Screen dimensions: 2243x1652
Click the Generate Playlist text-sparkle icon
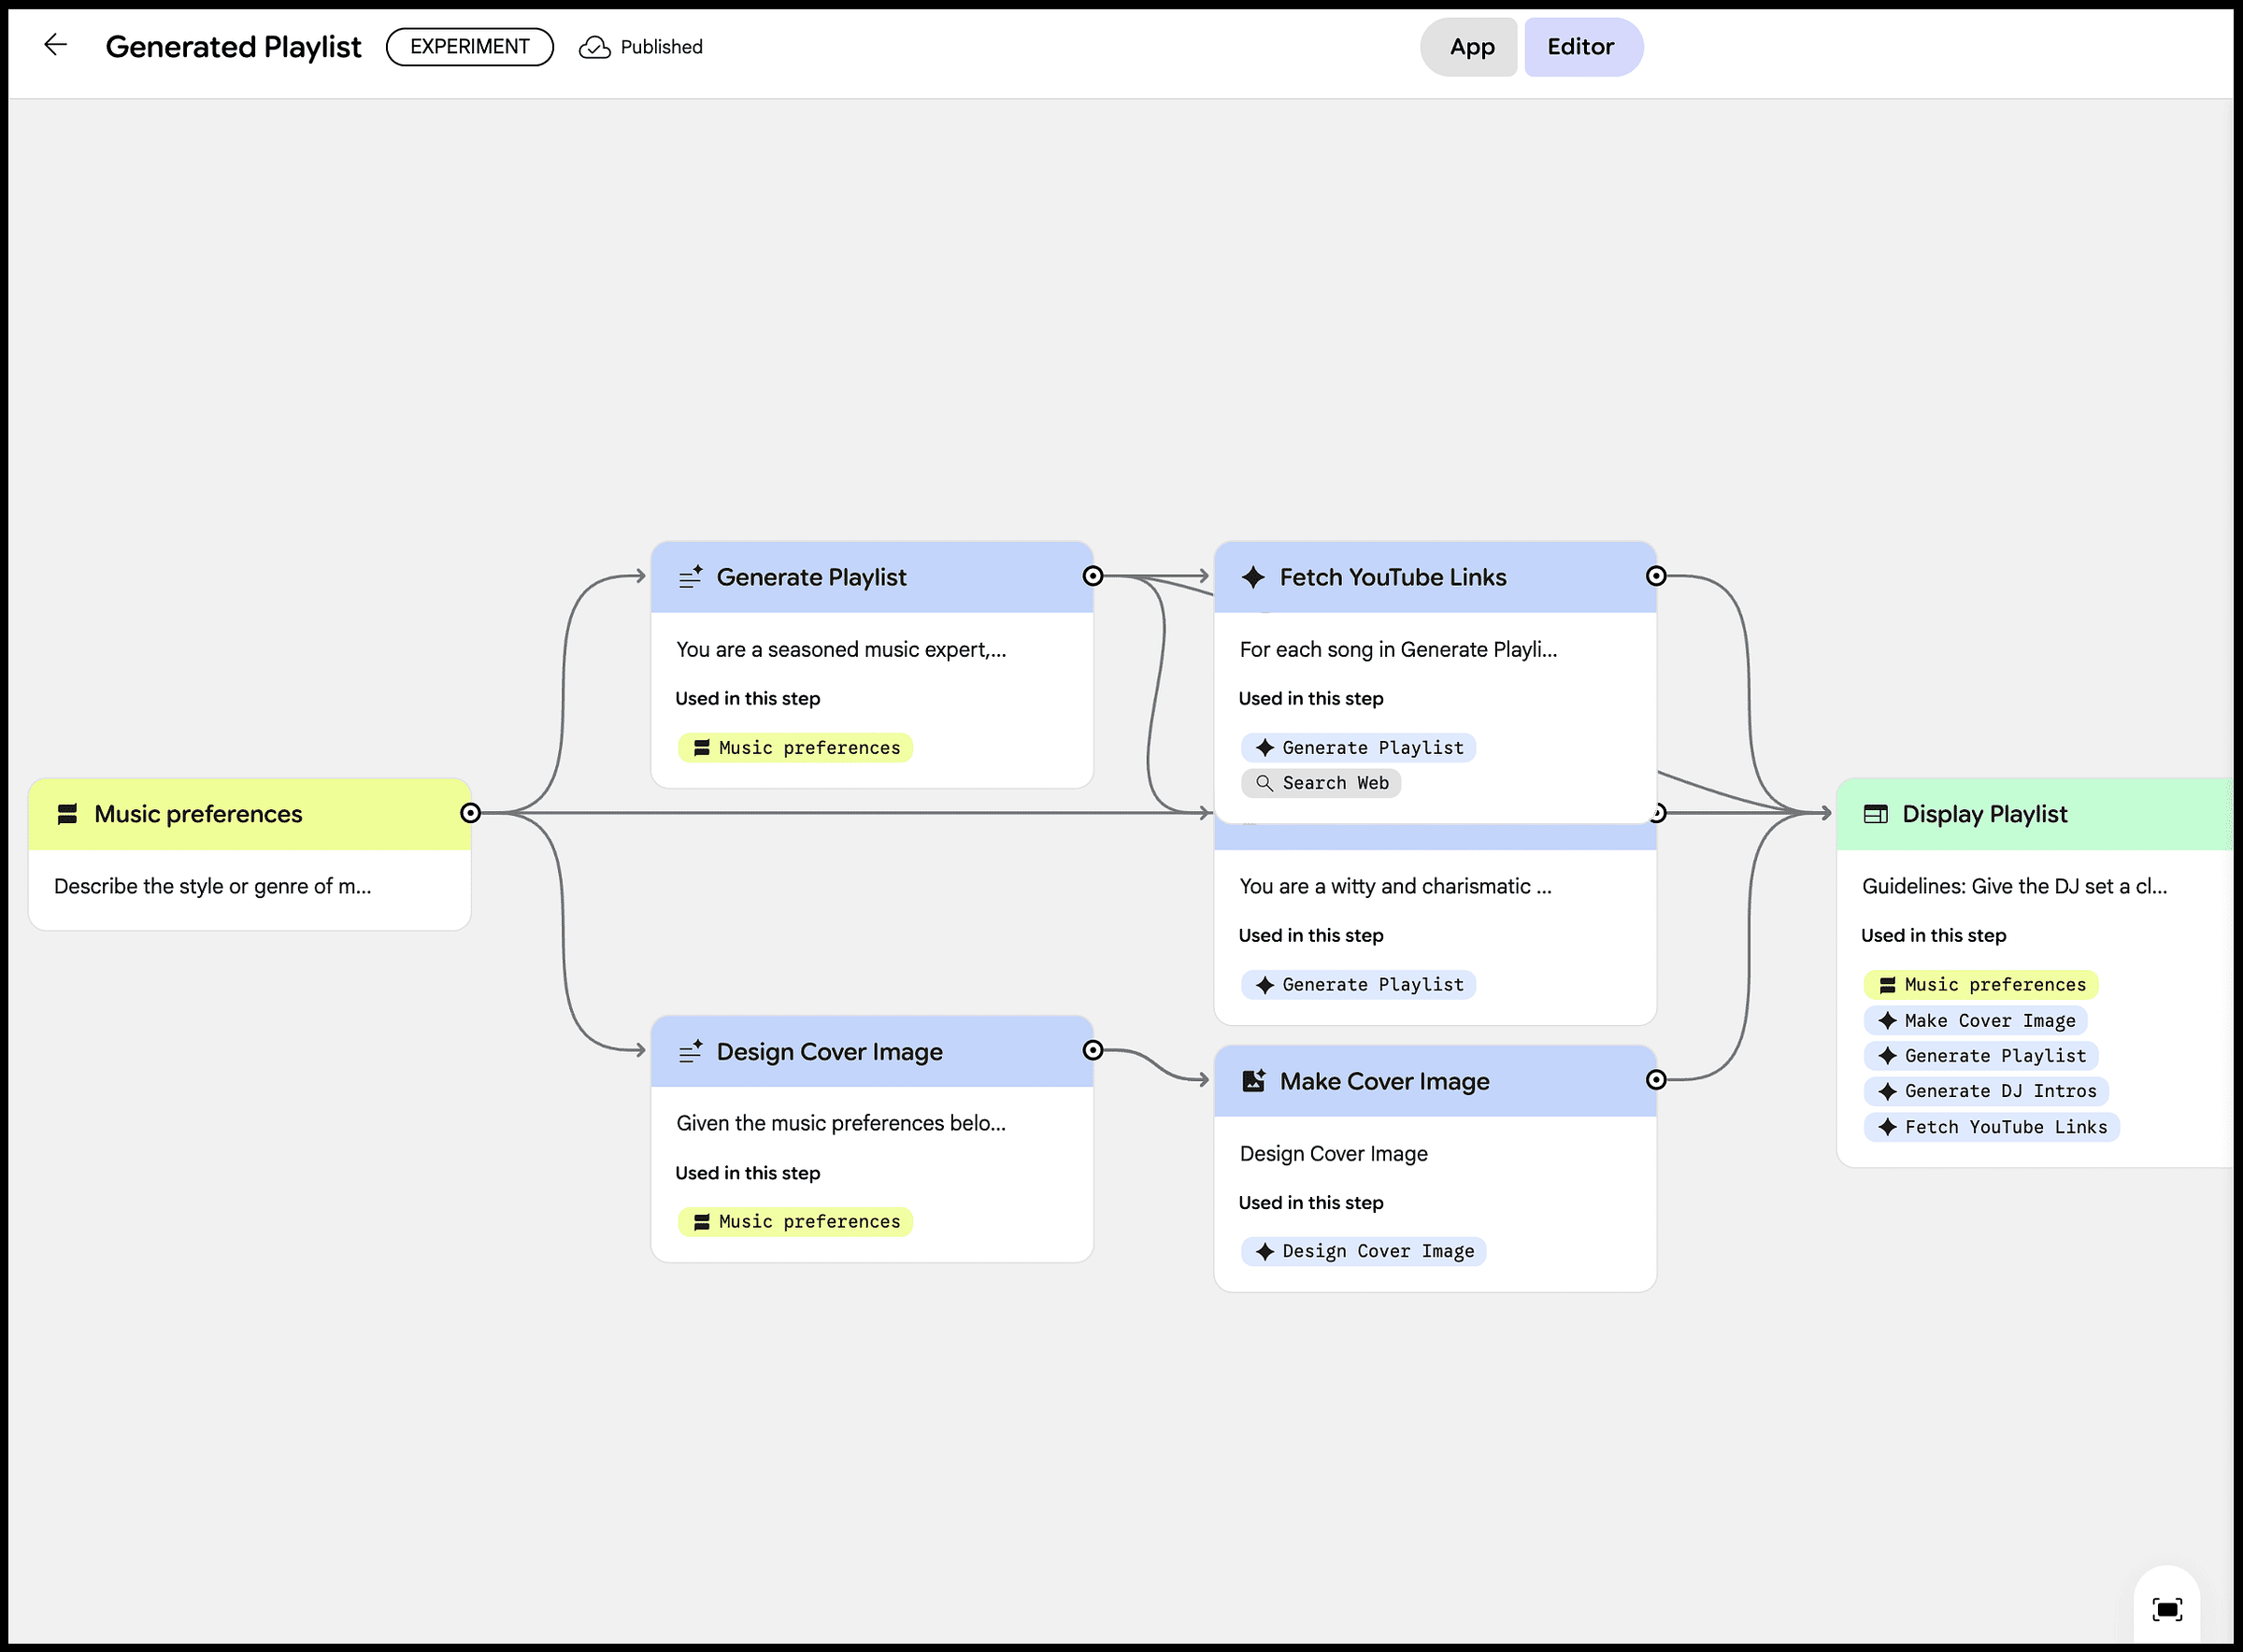tap(690, 577)
